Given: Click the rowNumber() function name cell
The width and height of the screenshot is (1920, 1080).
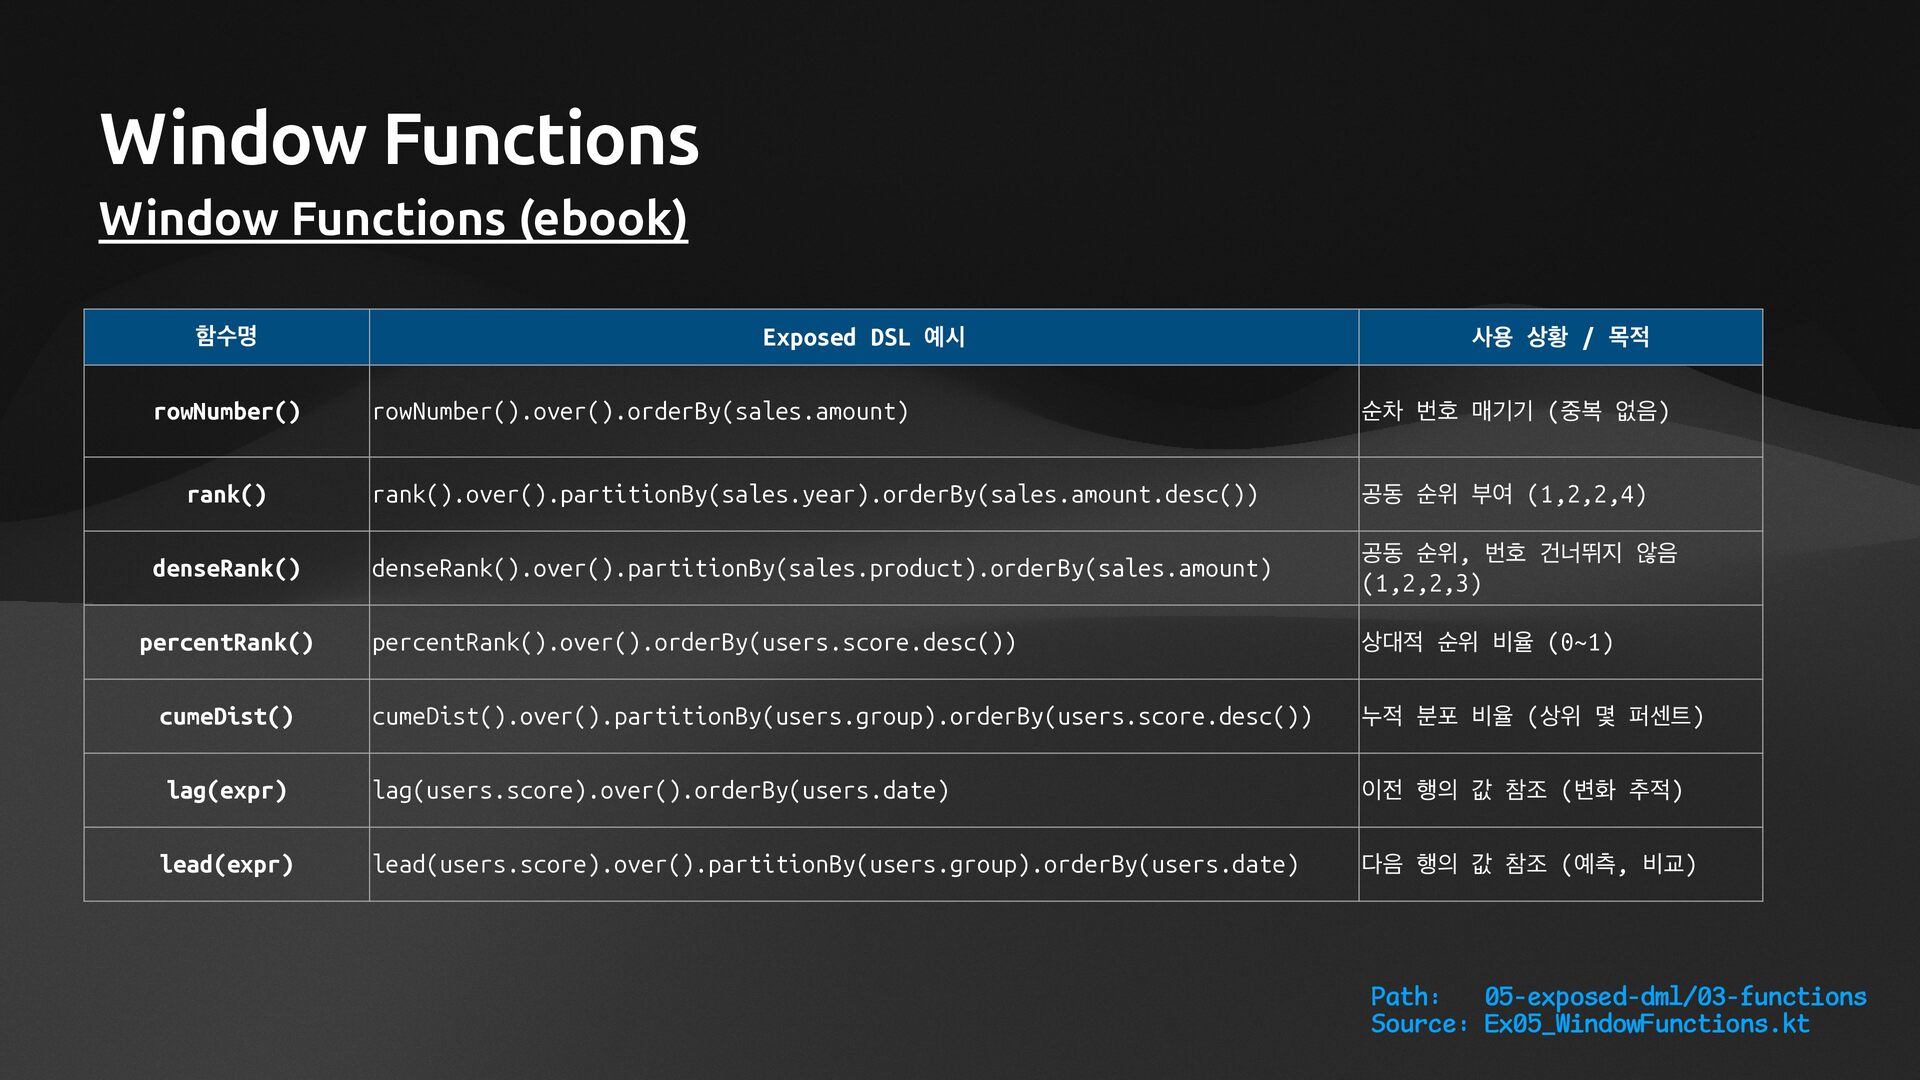Looking at the screenshot, I should 226,411.
